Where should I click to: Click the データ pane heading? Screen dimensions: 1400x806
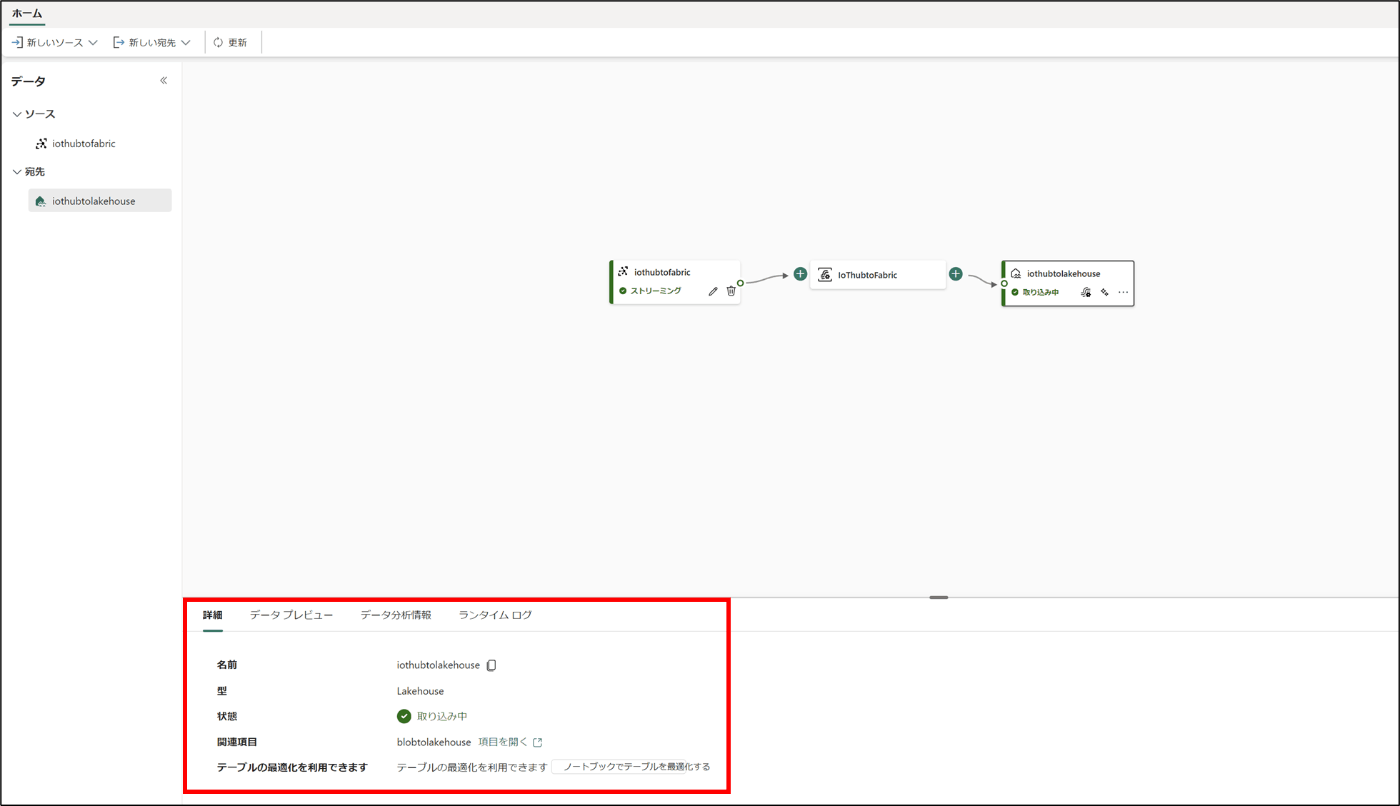[28, 81]
